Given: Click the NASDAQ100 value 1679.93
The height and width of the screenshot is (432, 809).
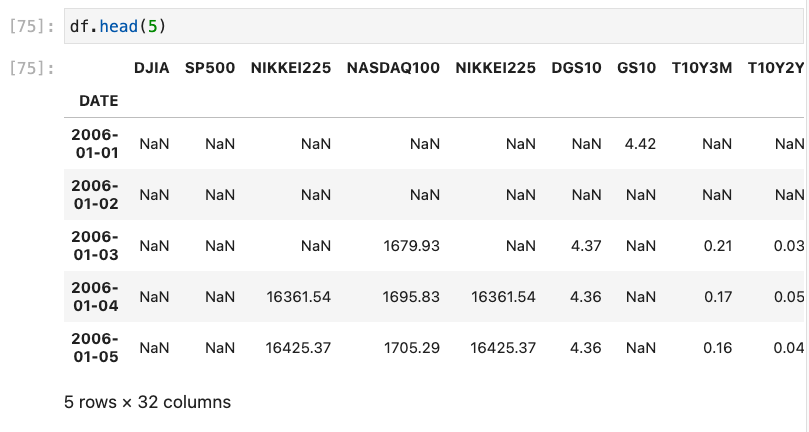Looking at the screenshot, I should click(x=412, y=246).
